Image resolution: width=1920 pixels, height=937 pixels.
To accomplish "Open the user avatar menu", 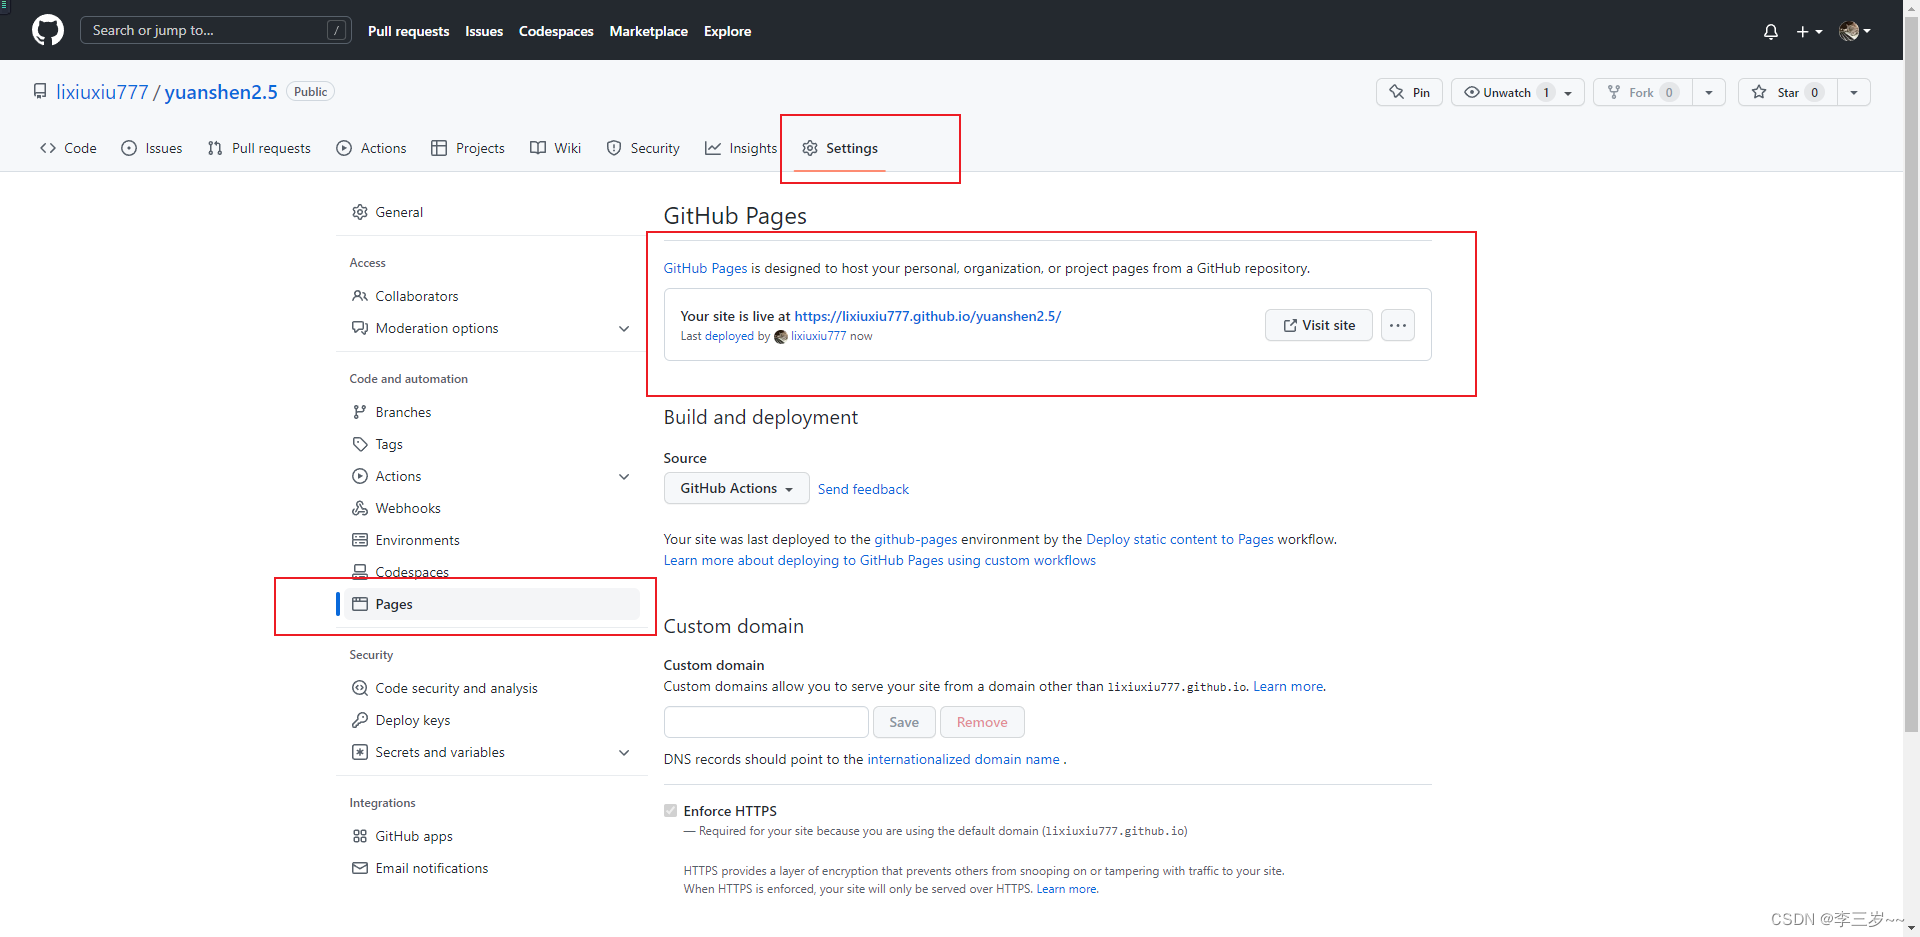I will [x=1854, y=31].
